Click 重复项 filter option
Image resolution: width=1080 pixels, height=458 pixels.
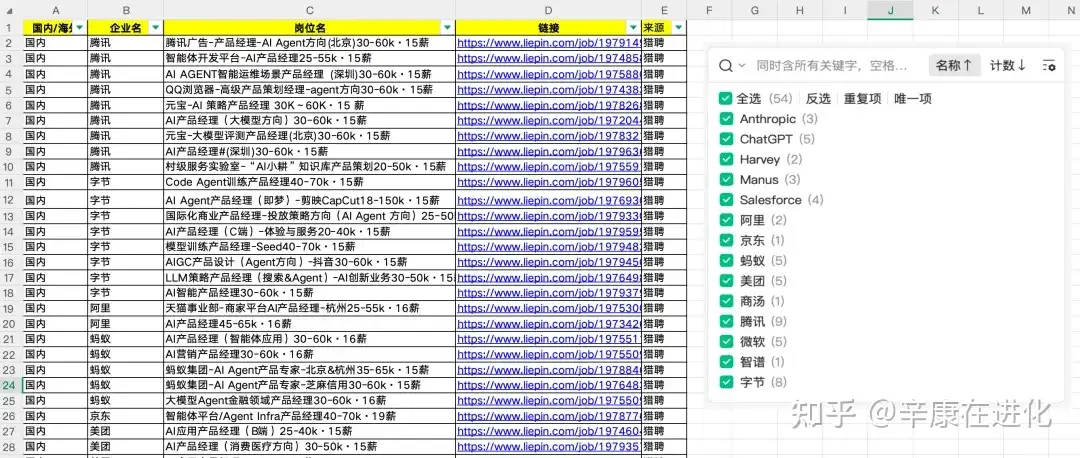click(x=862, y=98)
